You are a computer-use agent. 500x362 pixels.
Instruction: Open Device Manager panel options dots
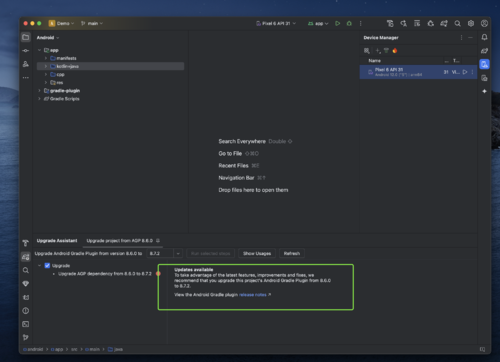(461, 38)
